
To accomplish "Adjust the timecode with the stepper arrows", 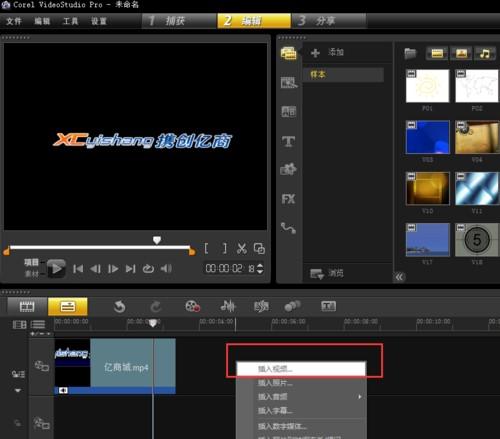I will 260,268.
